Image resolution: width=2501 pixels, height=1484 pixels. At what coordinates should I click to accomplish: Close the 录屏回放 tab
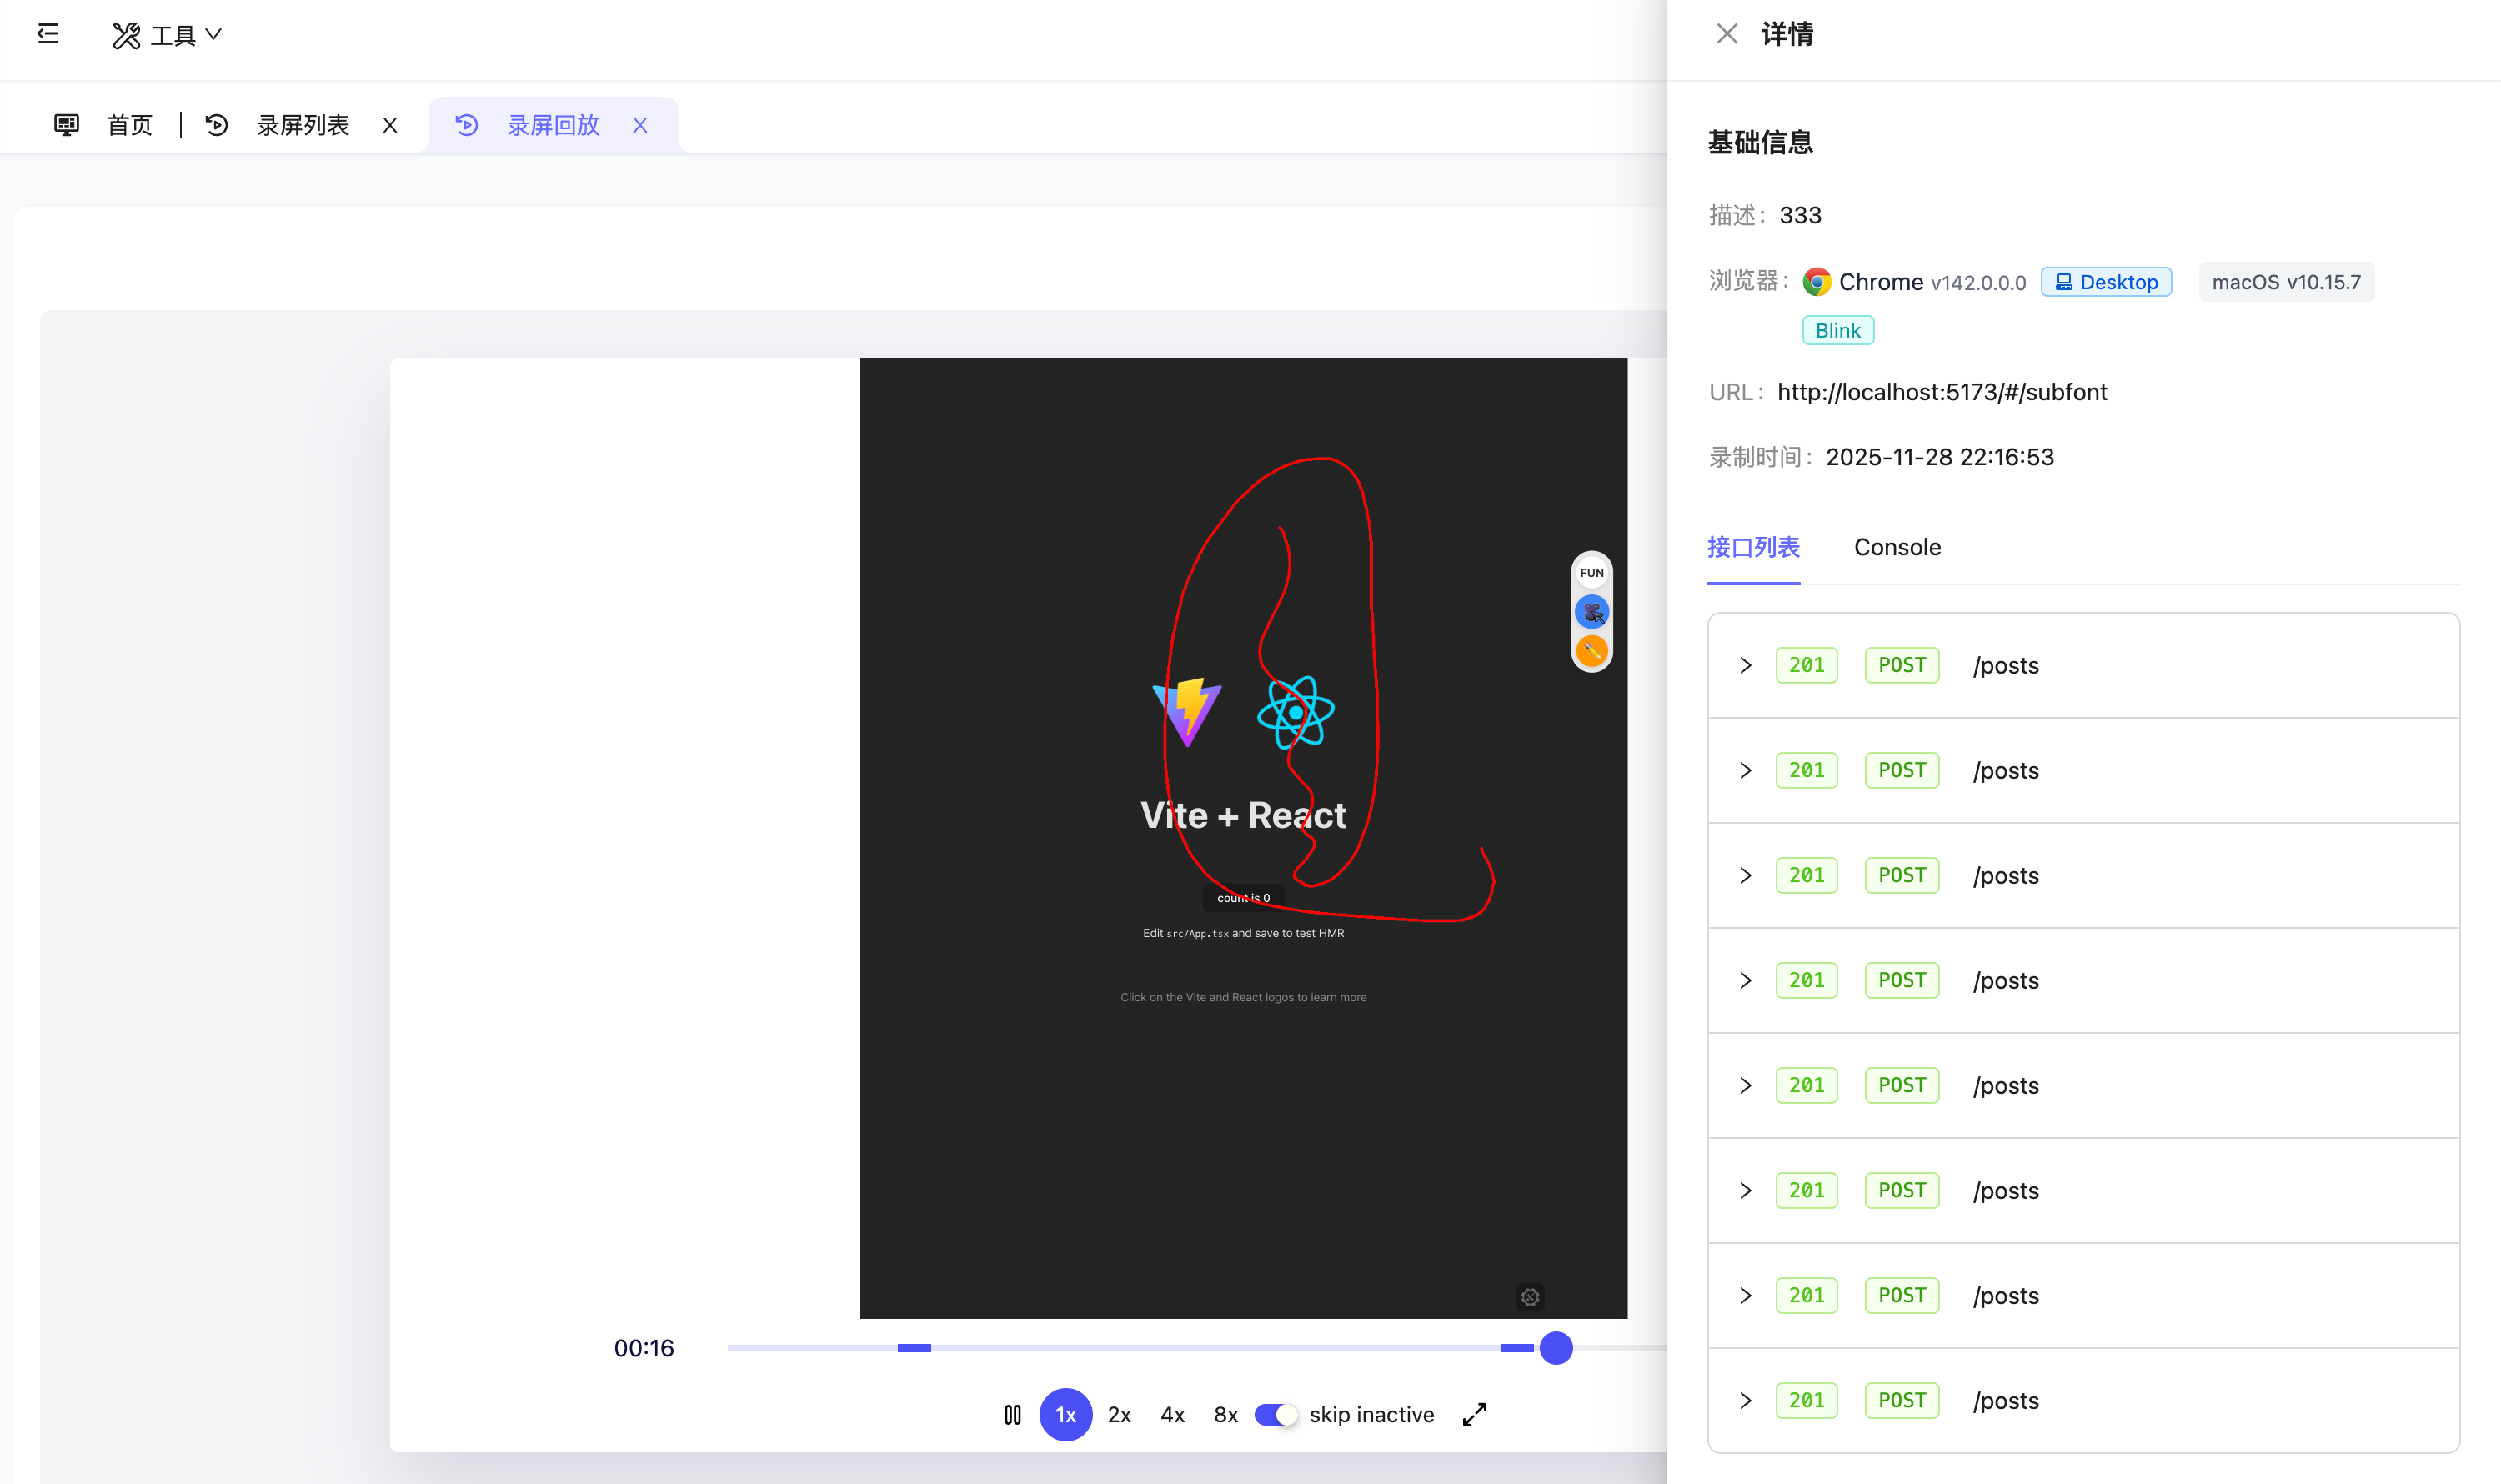click(640, 125)
